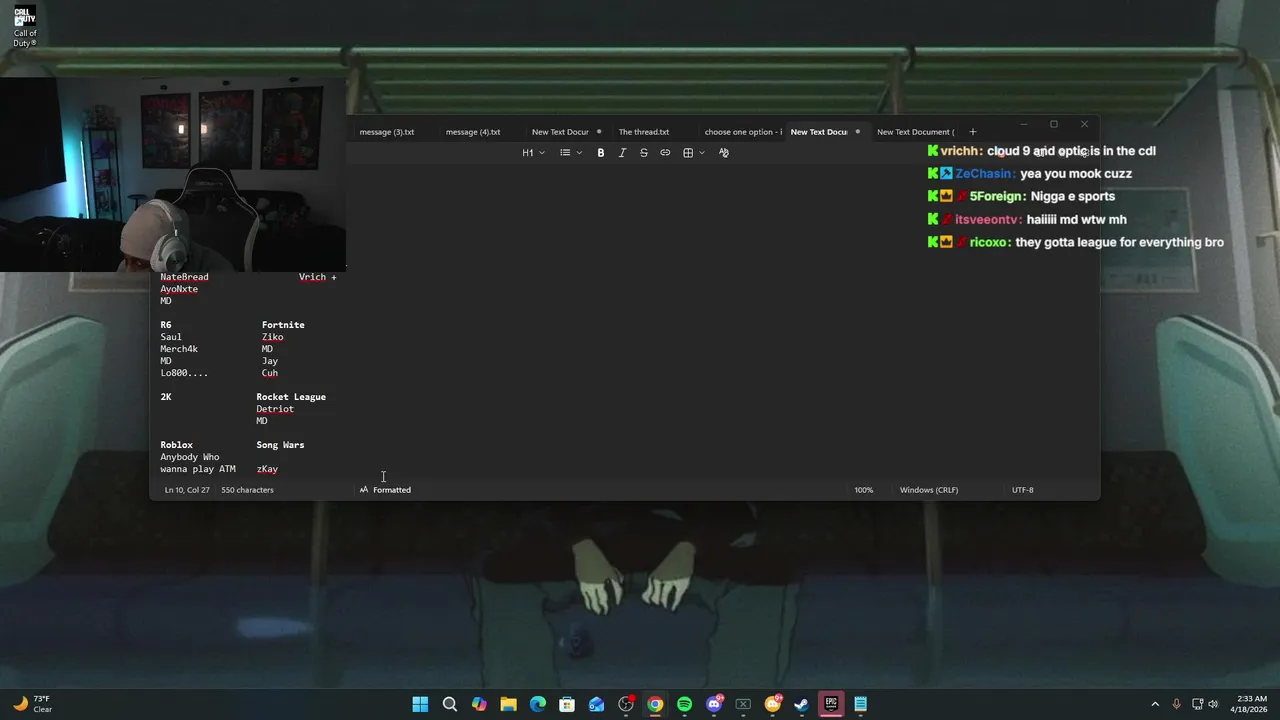Open the weather widget showing 73°F
This screenshot has height=720, width=1280.
pos(32,704)
